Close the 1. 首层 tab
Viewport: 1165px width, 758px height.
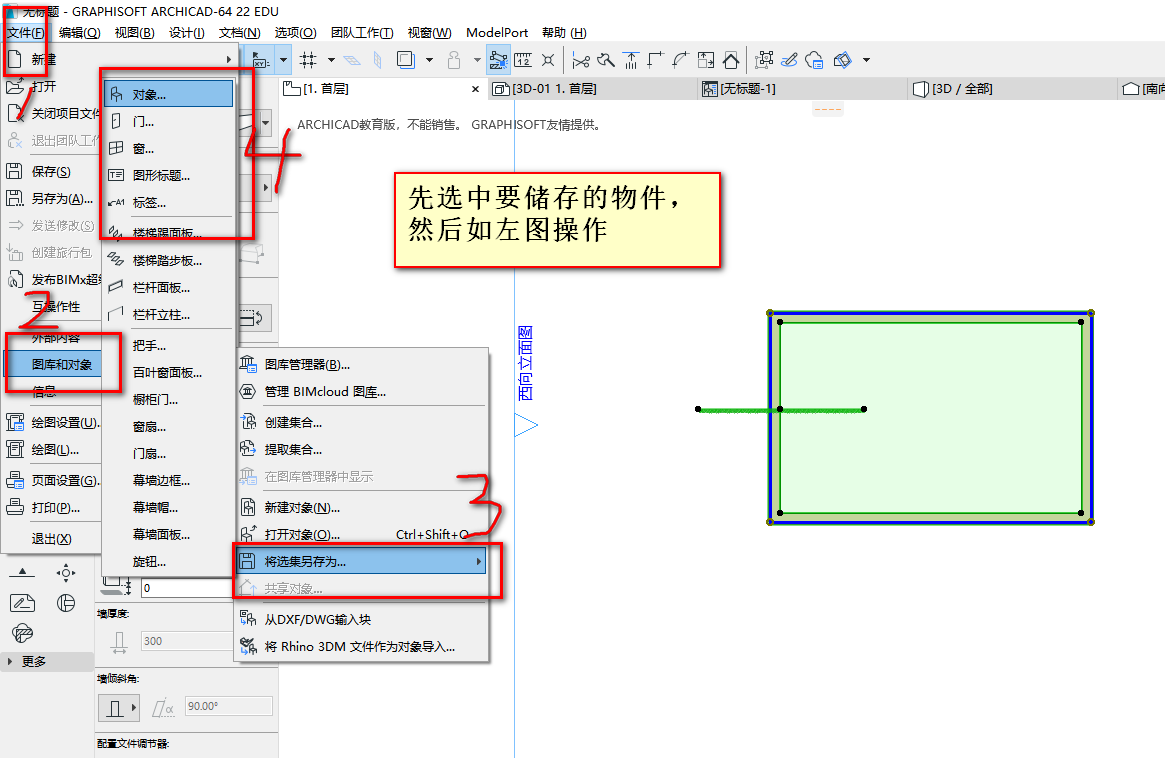476,89
